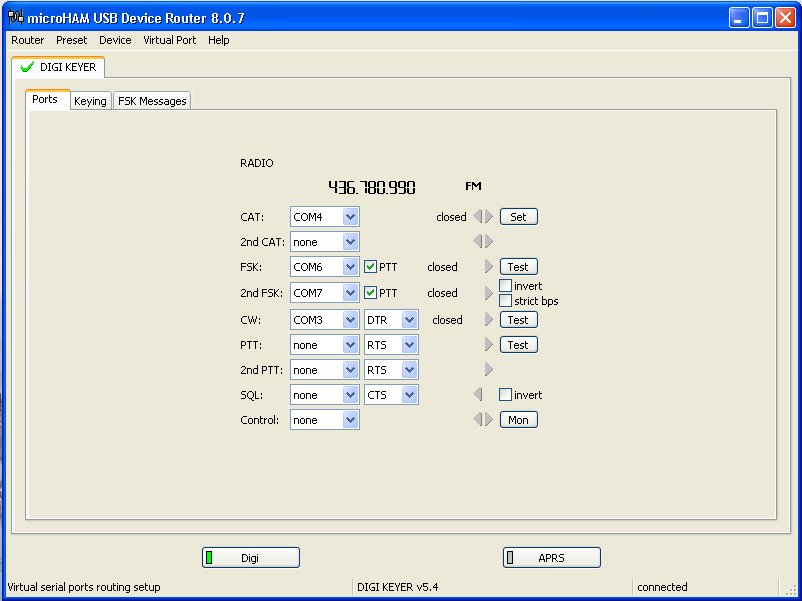802x601 pixels.
Task: Click the radio frequency display 436.780.990
Action: [371, 187]
